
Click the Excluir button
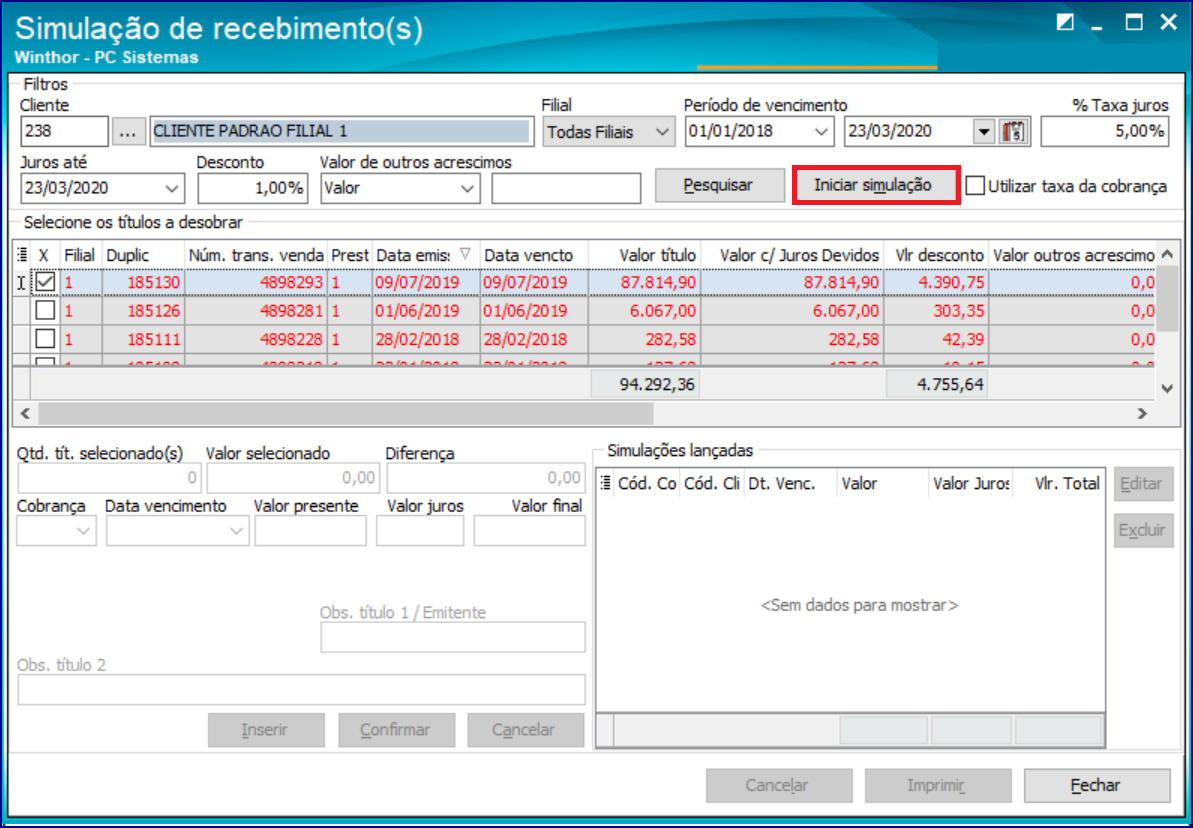point(1144,530)
